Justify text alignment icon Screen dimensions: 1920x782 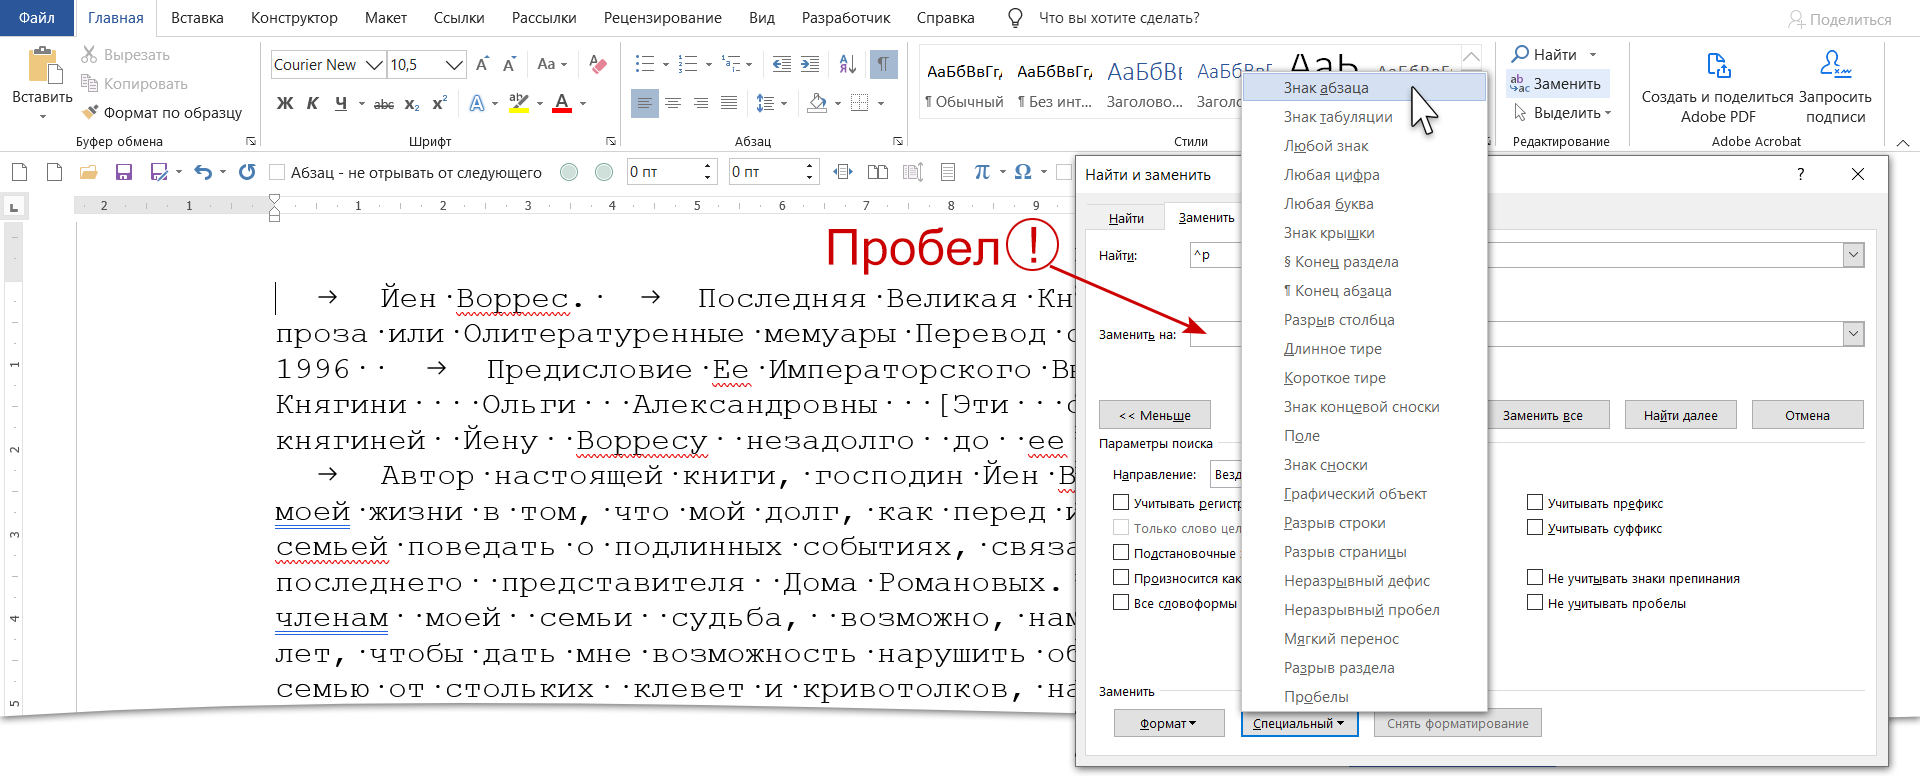729,103
